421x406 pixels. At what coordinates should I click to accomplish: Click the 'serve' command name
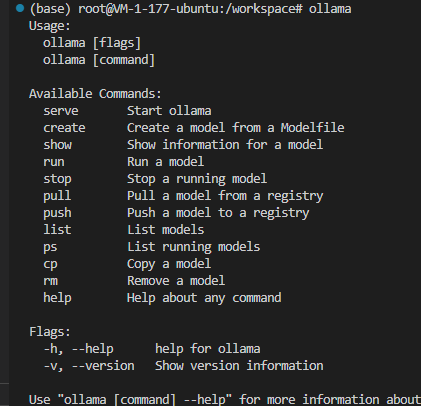tap(61, 111)
